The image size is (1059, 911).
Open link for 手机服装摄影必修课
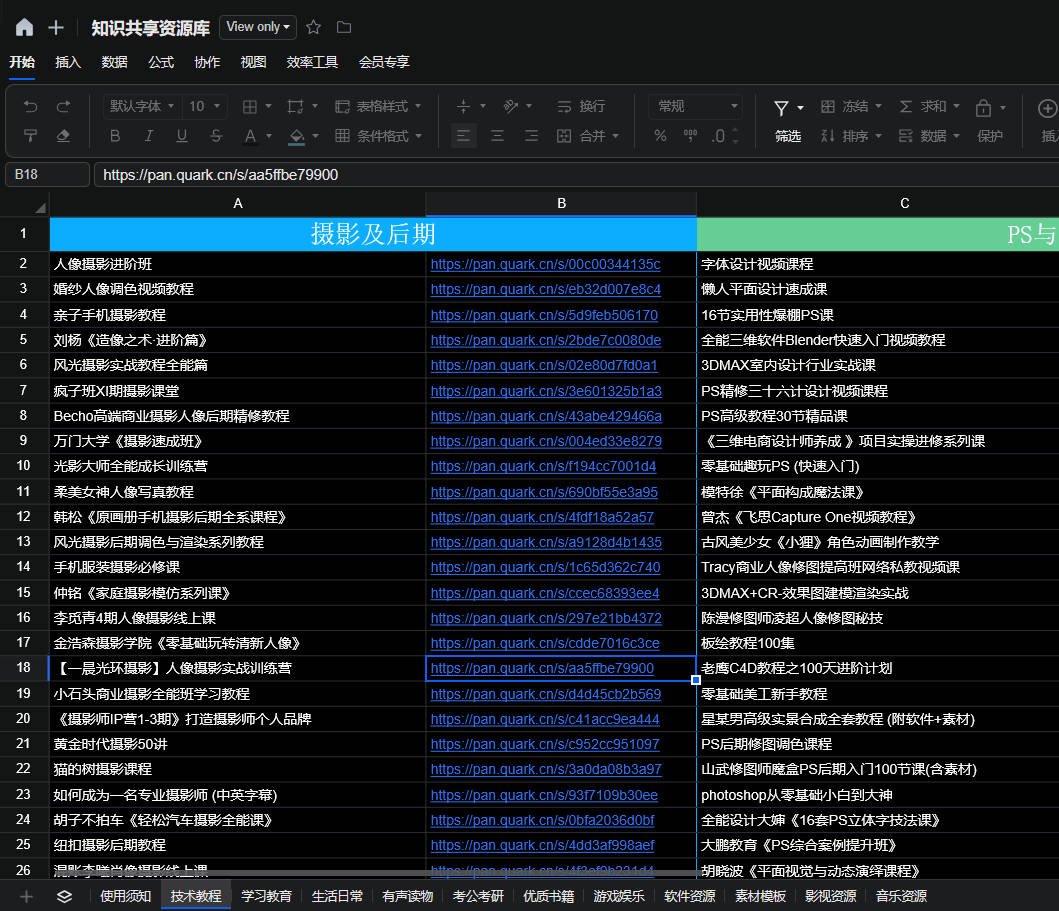click(545, 567)
